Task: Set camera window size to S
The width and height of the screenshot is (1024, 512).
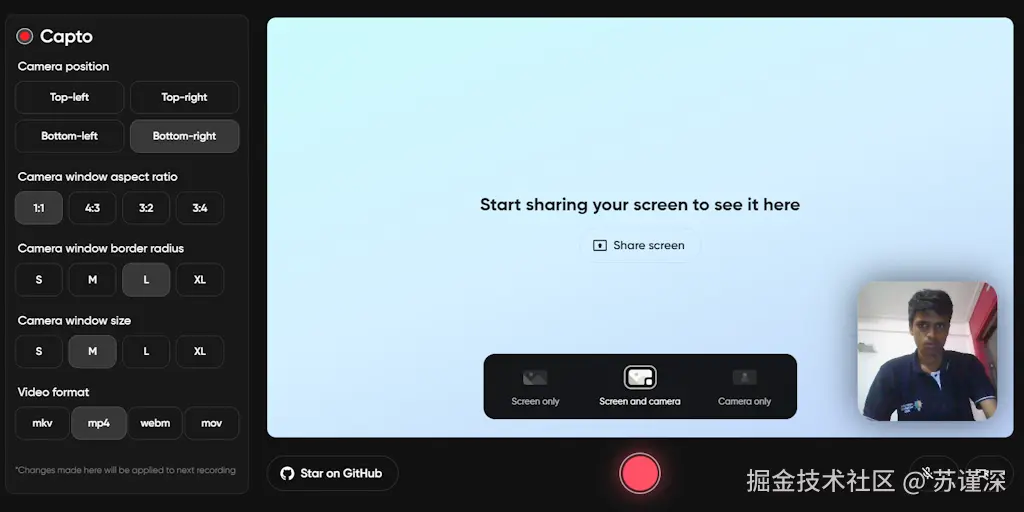Action: click(39, 351)
